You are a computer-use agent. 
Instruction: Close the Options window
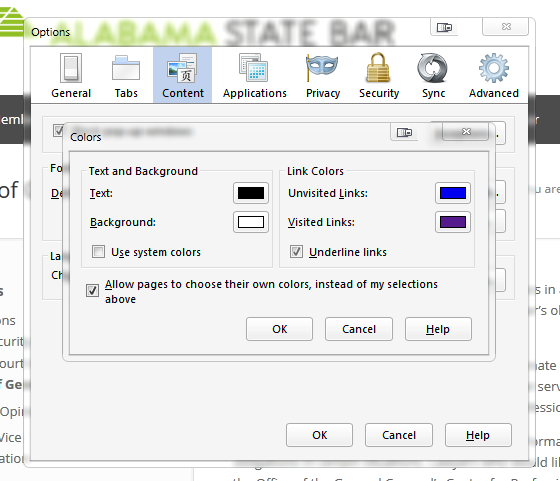[x=506, y=27]
